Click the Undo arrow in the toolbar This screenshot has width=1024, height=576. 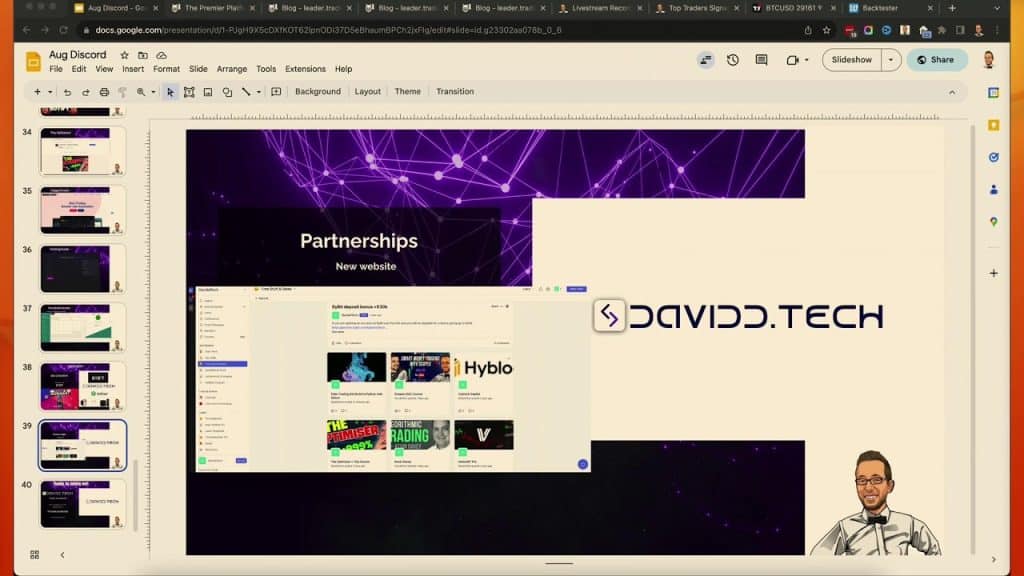[68, 92]
